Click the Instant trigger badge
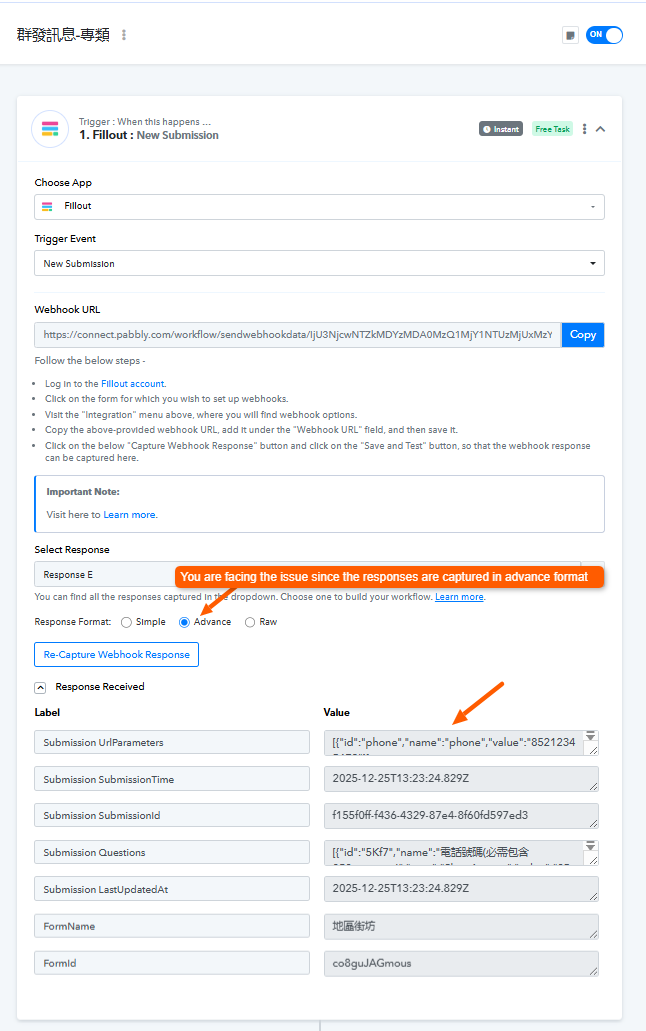 (x=501, y=129)
